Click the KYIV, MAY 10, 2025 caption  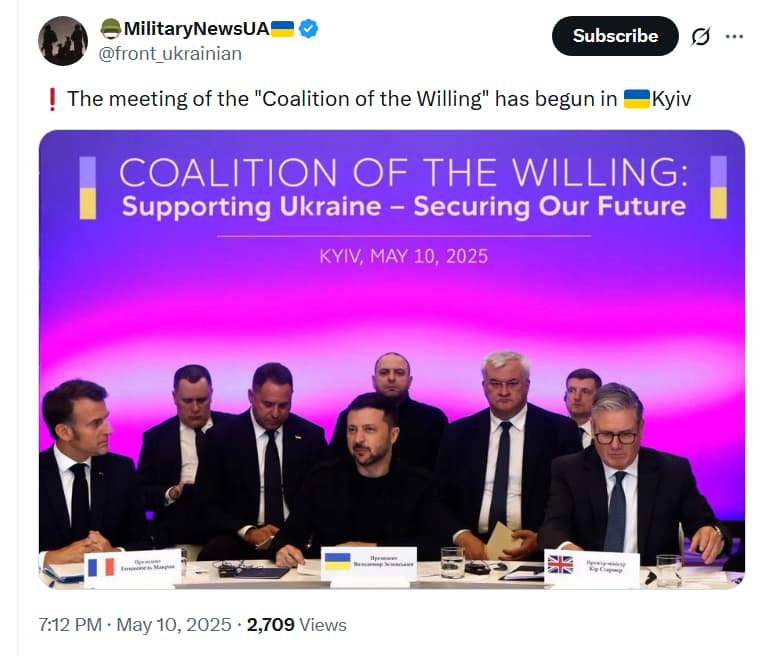click(404, 256)
